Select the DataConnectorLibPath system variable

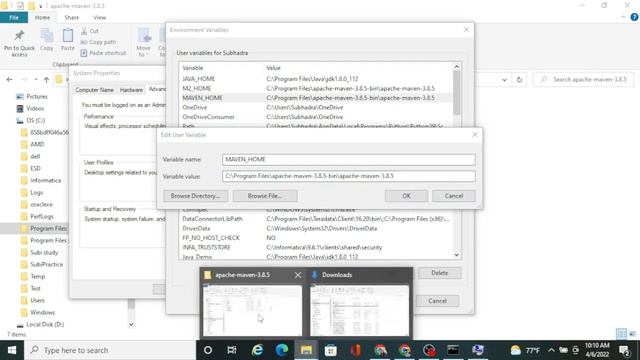316,219
